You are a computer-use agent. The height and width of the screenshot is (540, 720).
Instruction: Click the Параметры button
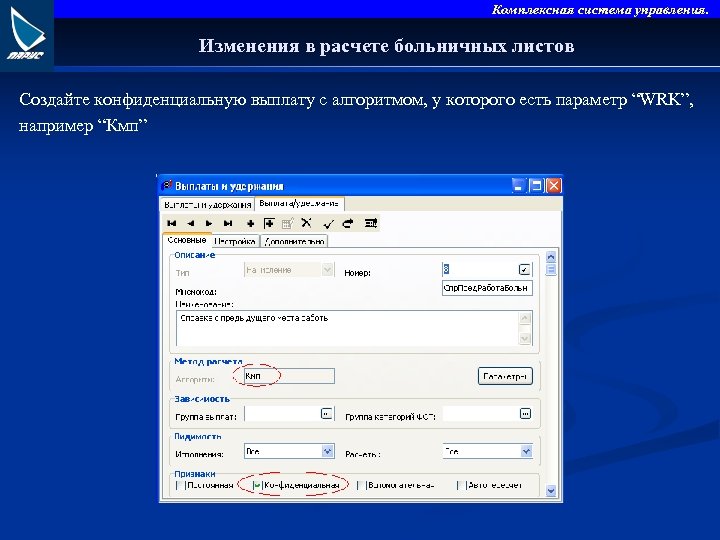click(x=505, y=377)
